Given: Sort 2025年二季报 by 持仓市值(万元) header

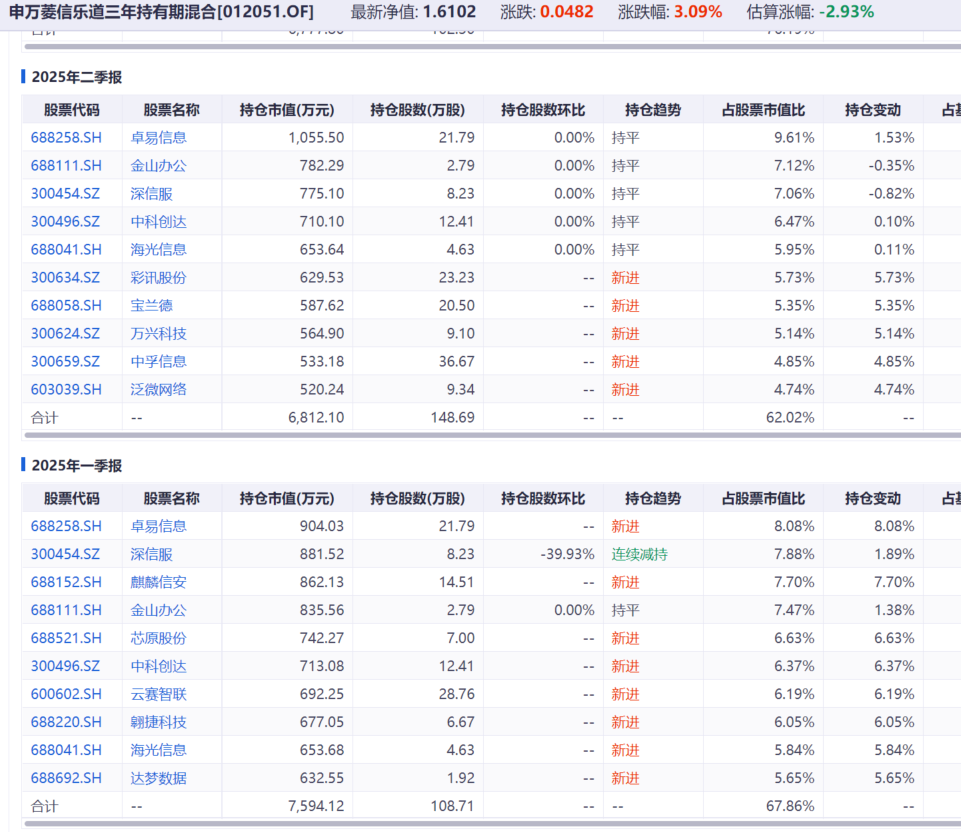Looking at the screenshot, I should coord(287,110).
